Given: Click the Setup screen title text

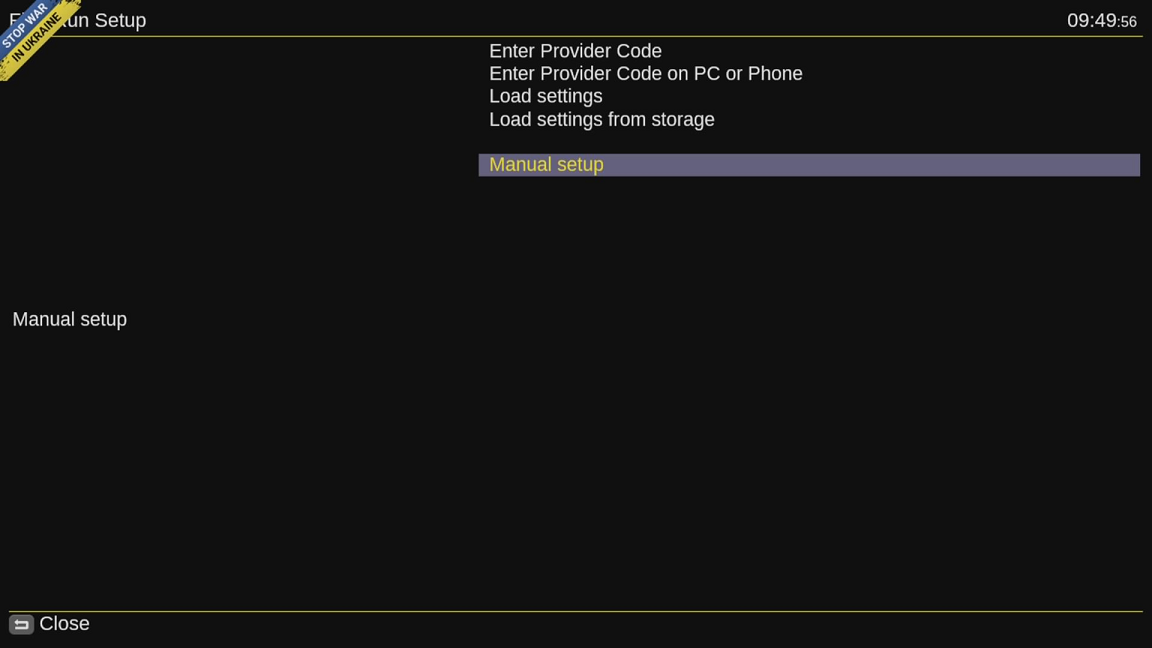Looking at the screenshot, I should coord(120,21).
